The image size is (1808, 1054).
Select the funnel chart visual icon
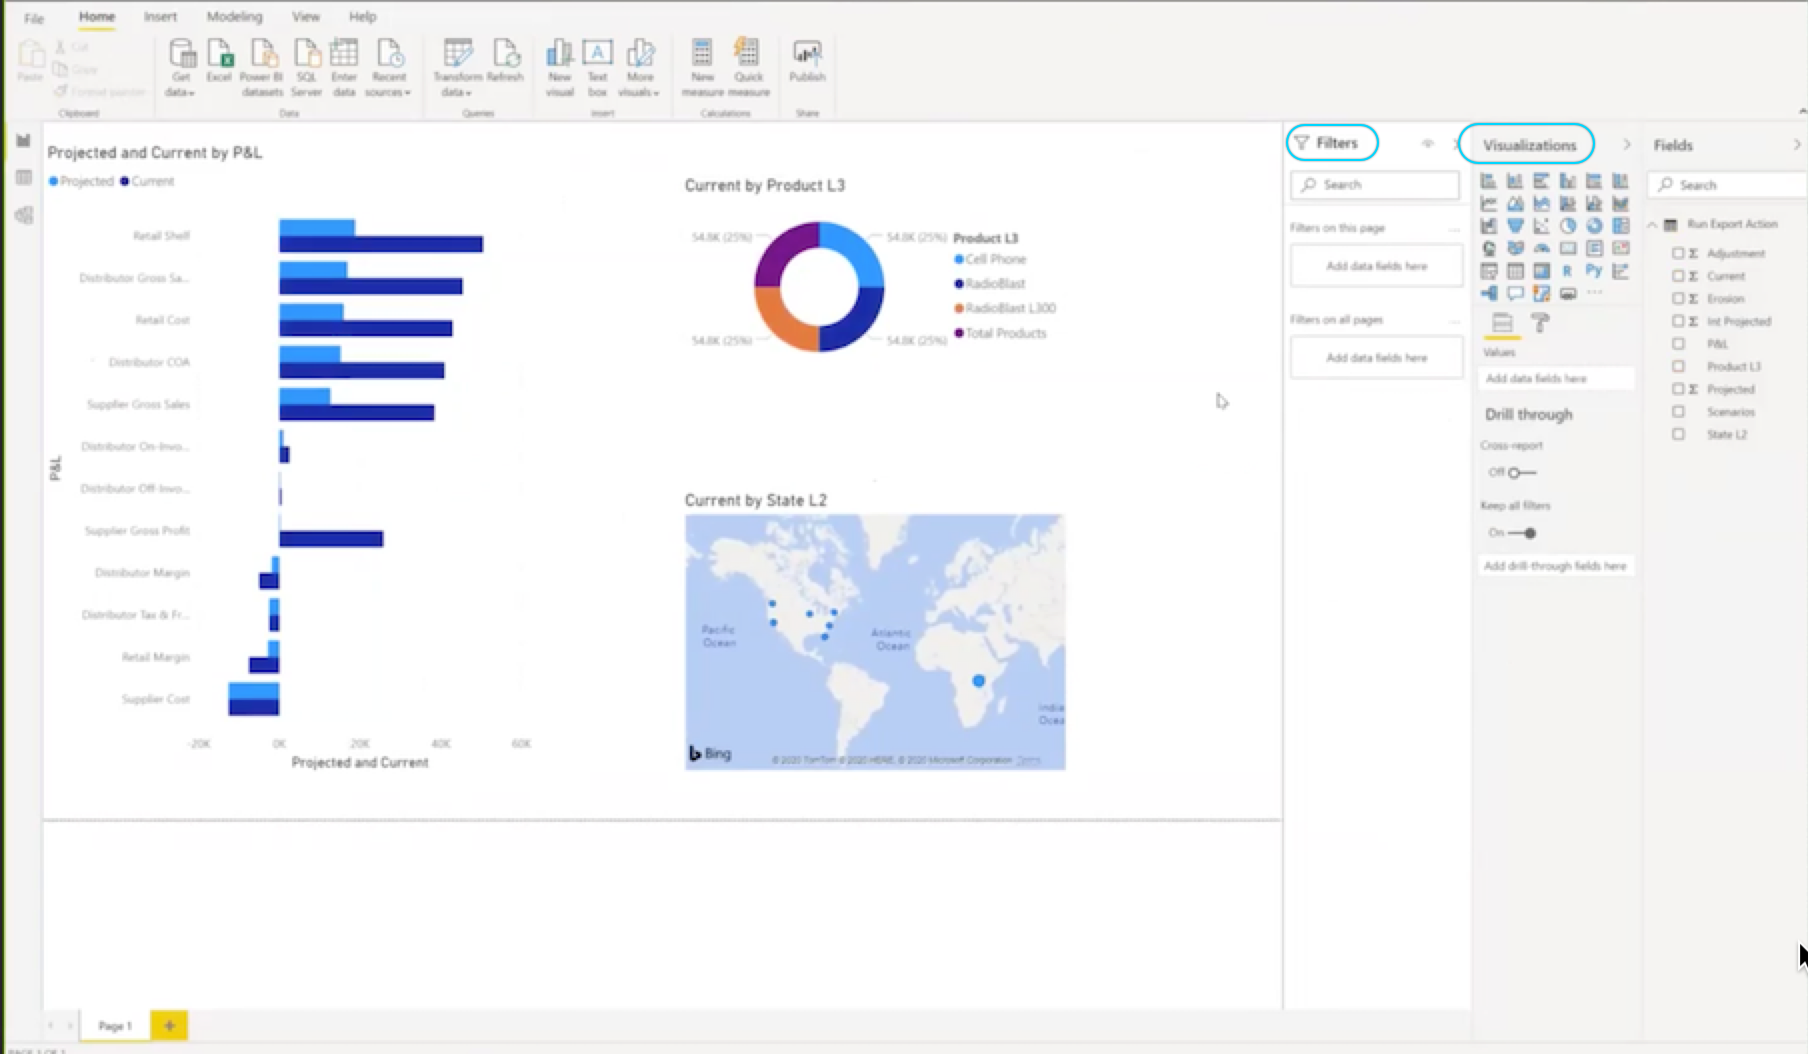1516,225
